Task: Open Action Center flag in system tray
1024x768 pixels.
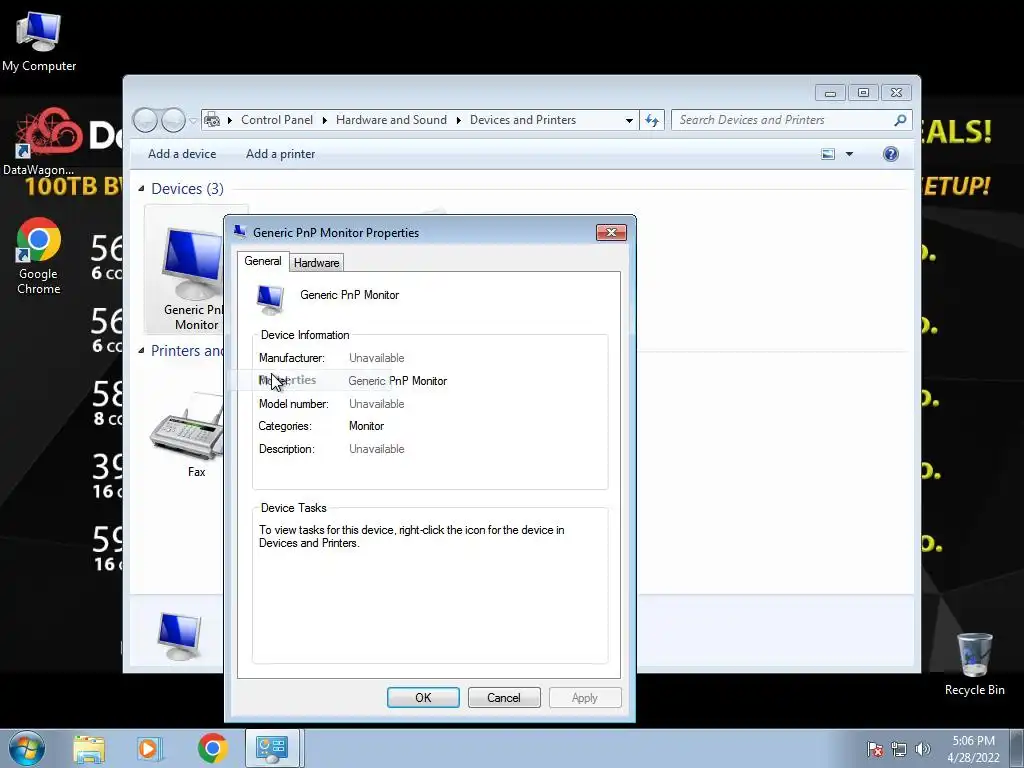Action: pos(875,749)
